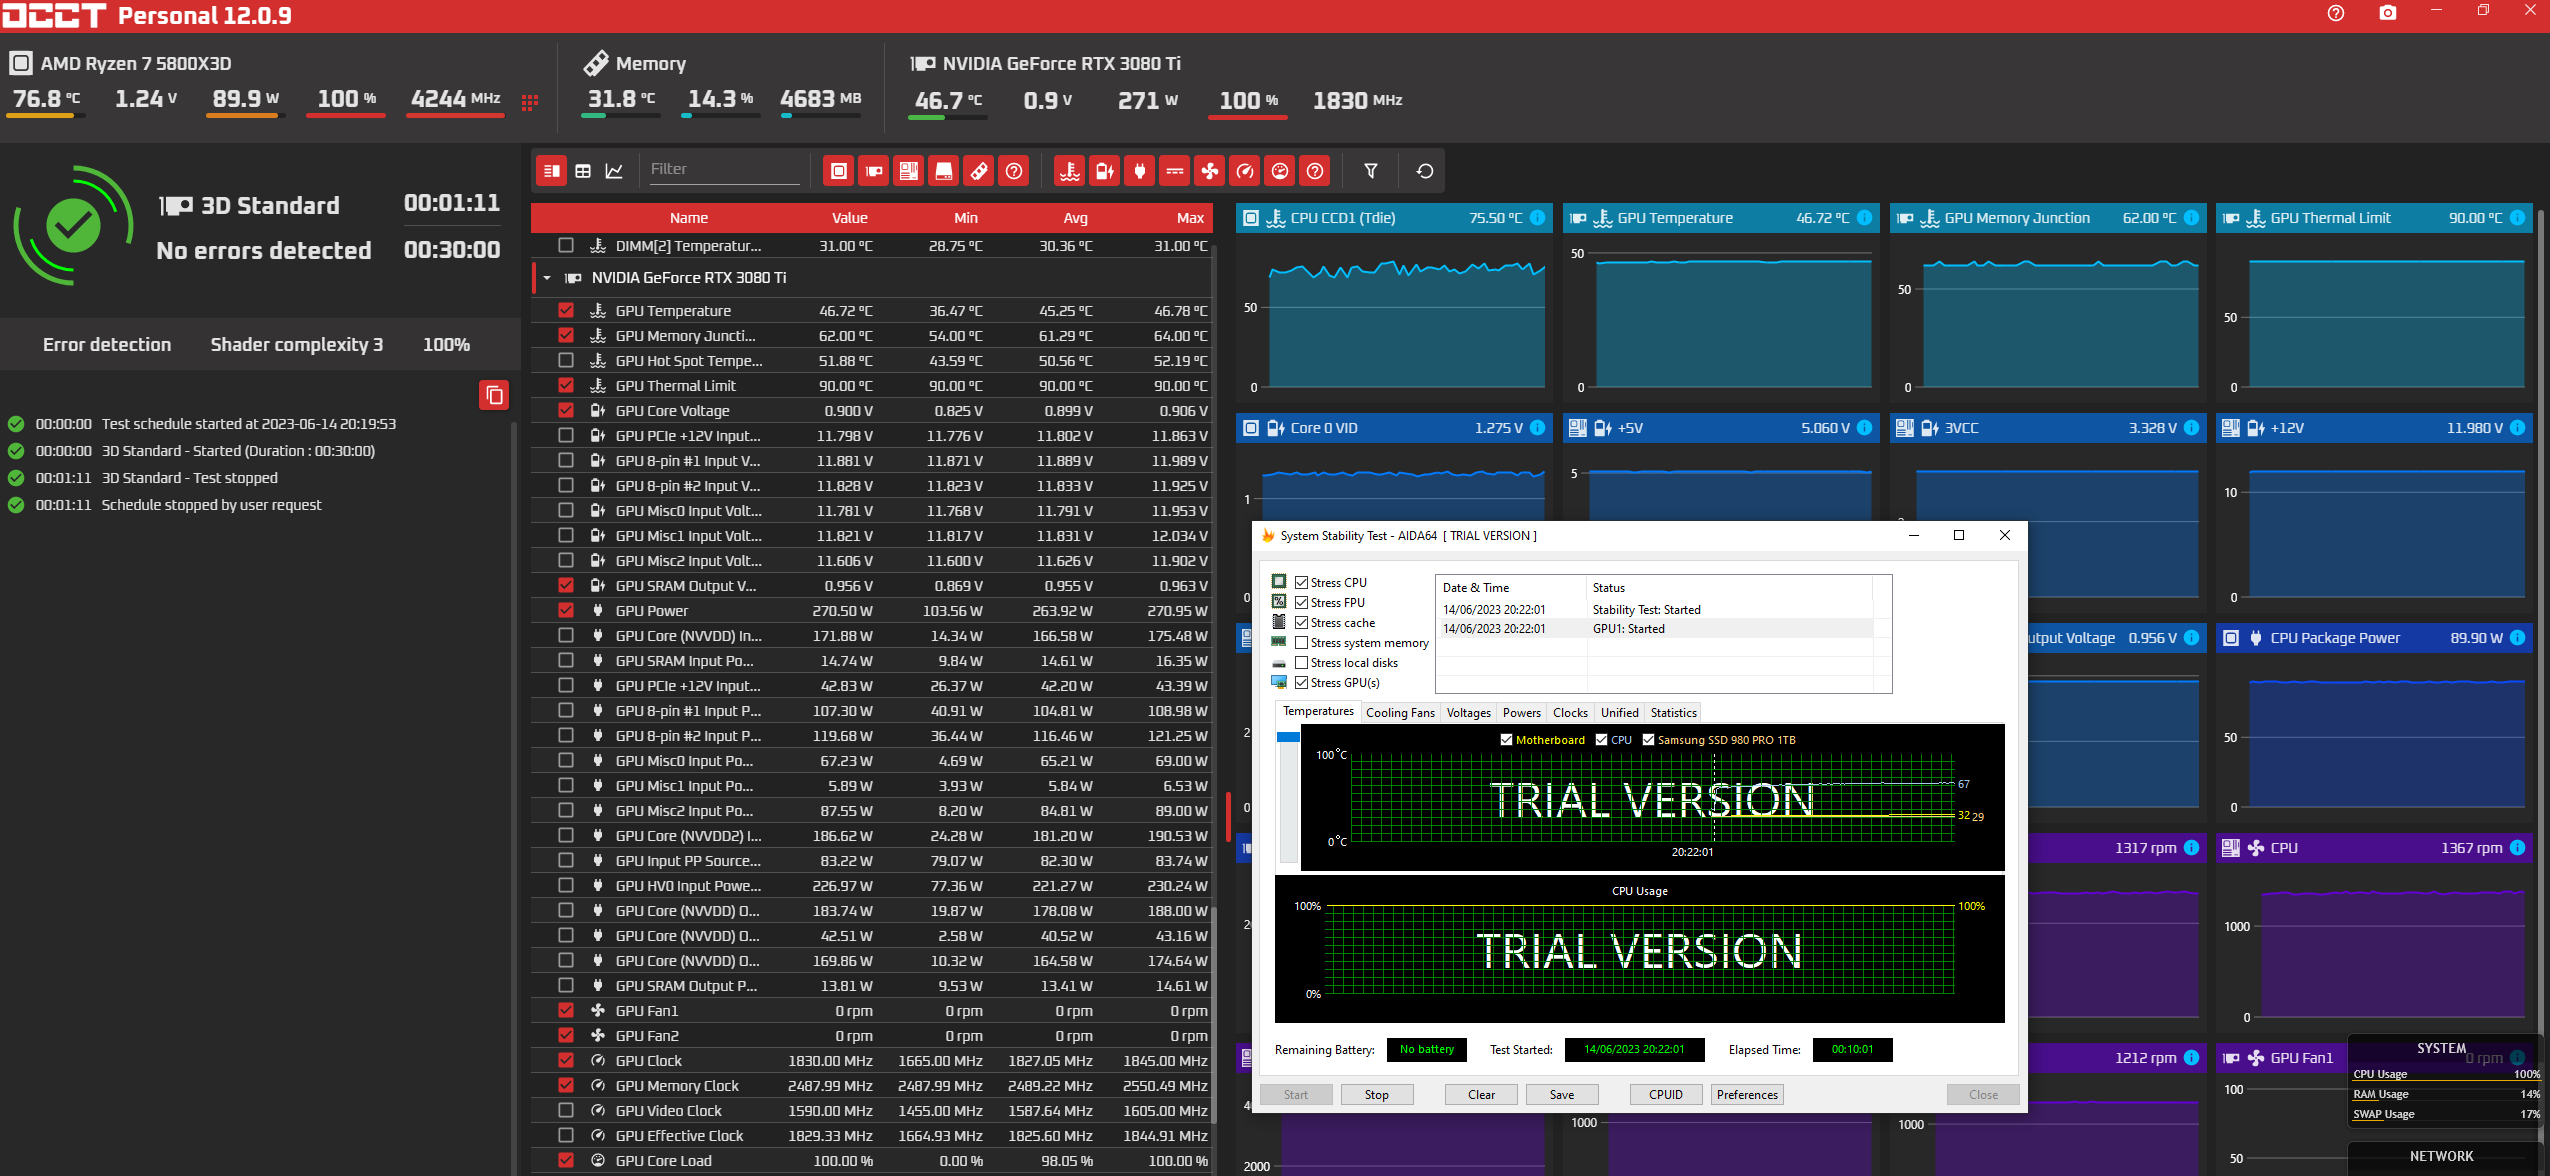Open info for GPU Temperature graph
2550x1176 pixels.
[1865, 218]
